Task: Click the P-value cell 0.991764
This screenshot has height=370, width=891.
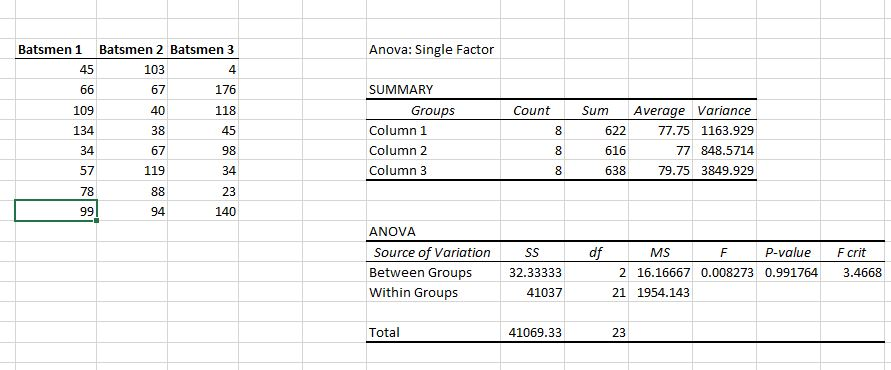Action: pyautogui.click(x=788, y=272)
